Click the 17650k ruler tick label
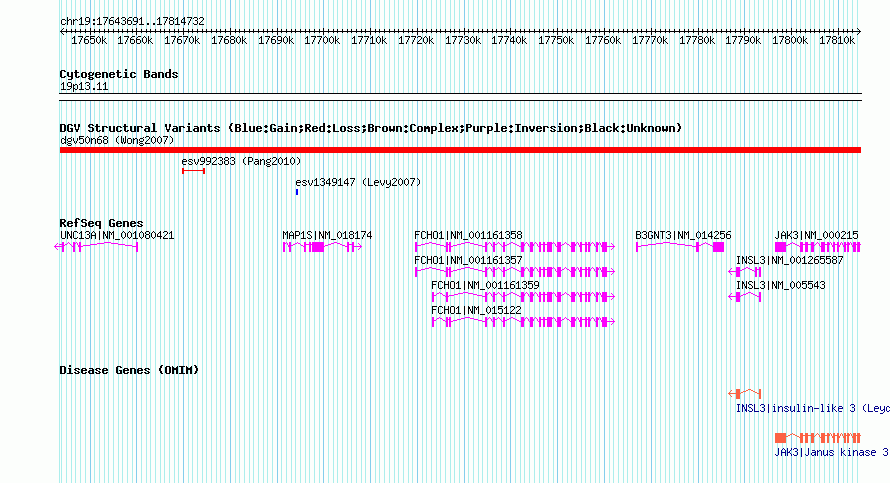Screen dimensions: 890x483 (x=89, y=40)
